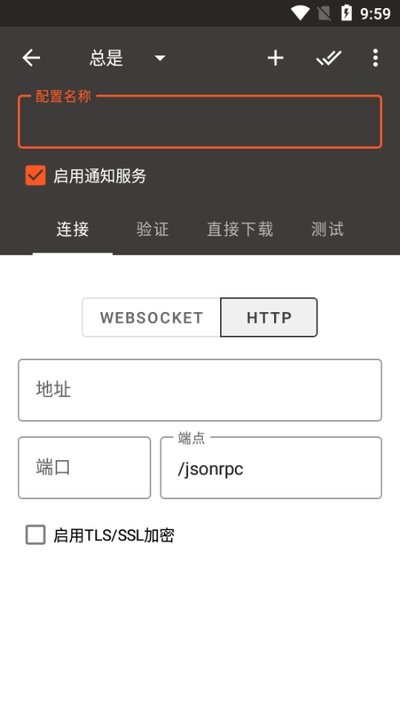Viewport: 400px width, 710px height.
Task: Open the three-dot overflow menu
Action: click(375, 58)
